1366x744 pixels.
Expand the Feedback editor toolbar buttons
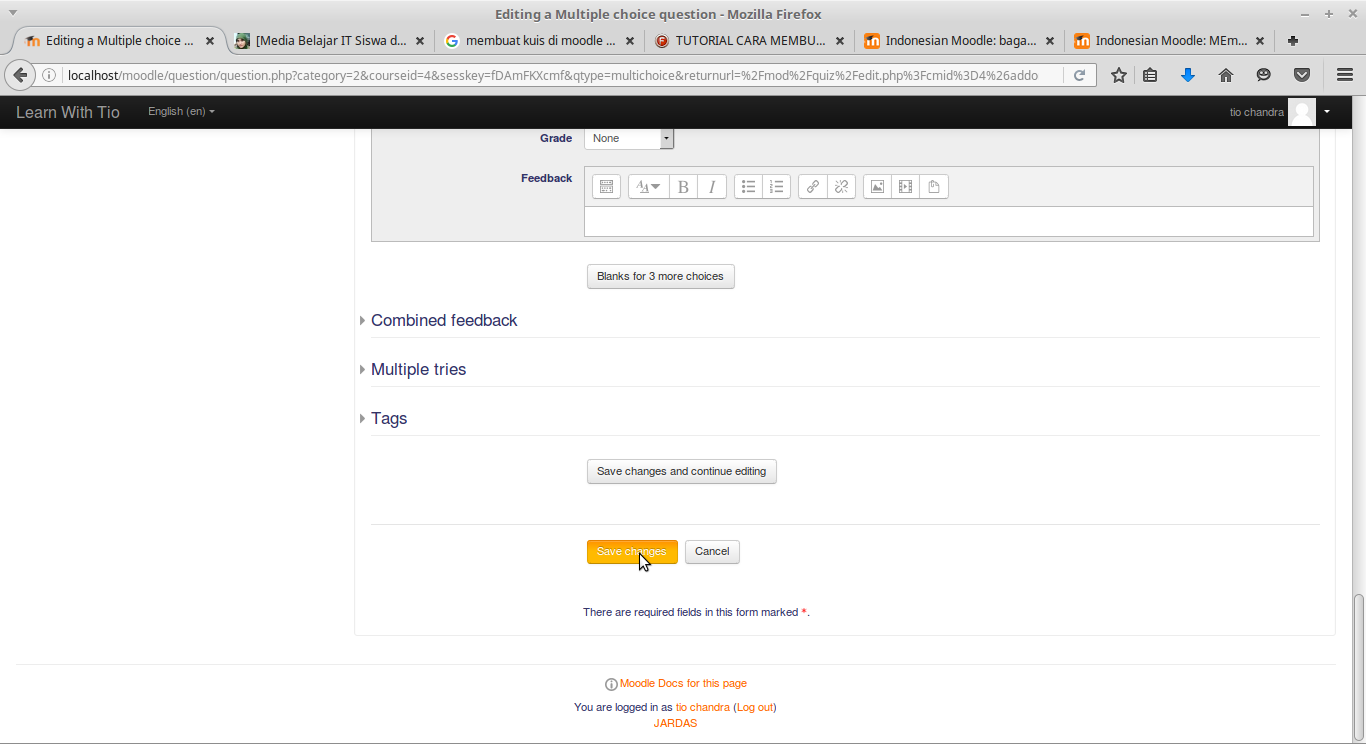[606, 186]
